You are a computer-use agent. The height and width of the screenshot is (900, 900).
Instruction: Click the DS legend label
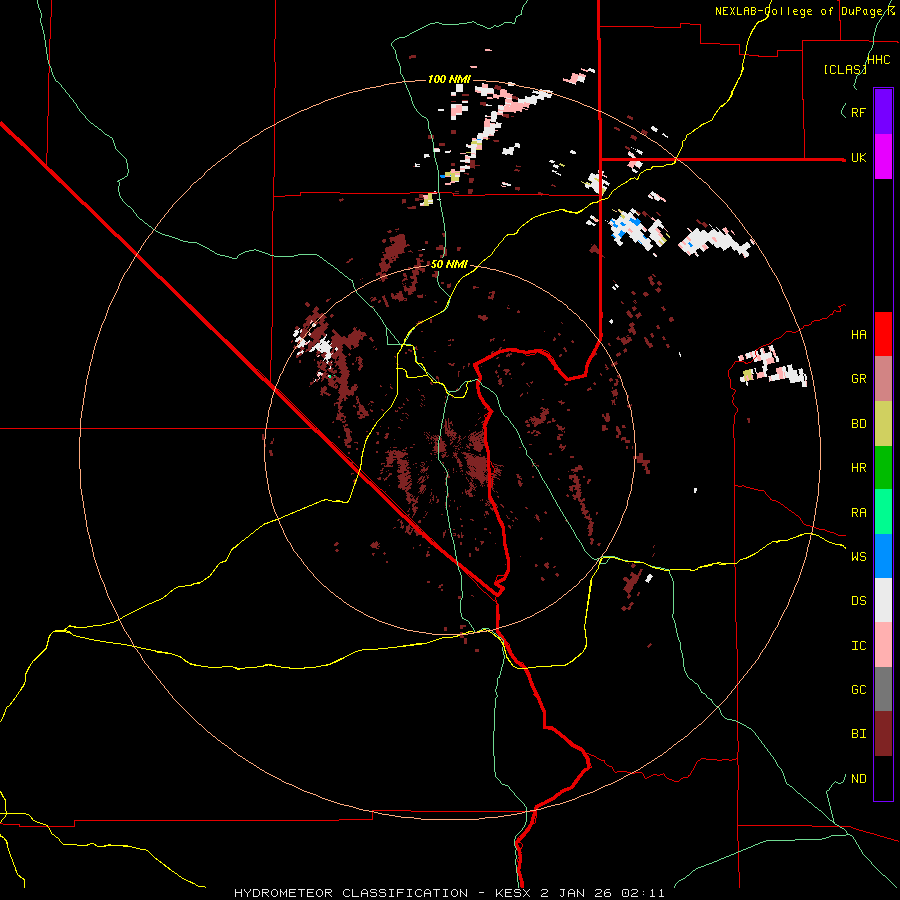tap(858, 601)
